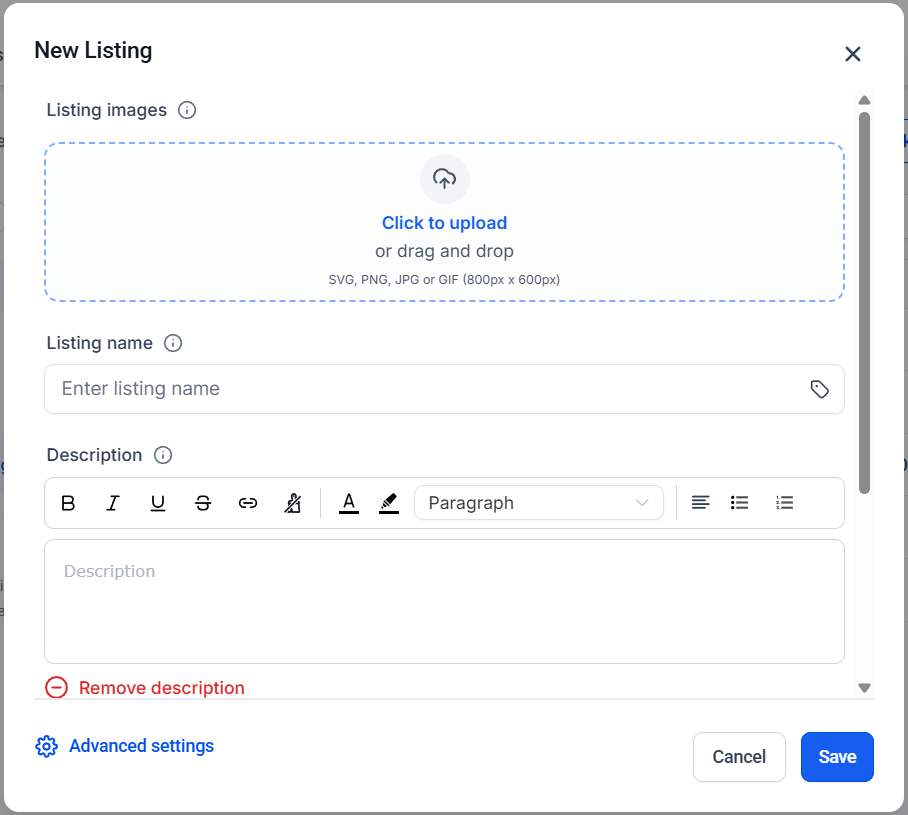Show info tooltip for Listing images
The image size is (908, 815).
click(x=186, y=110)
